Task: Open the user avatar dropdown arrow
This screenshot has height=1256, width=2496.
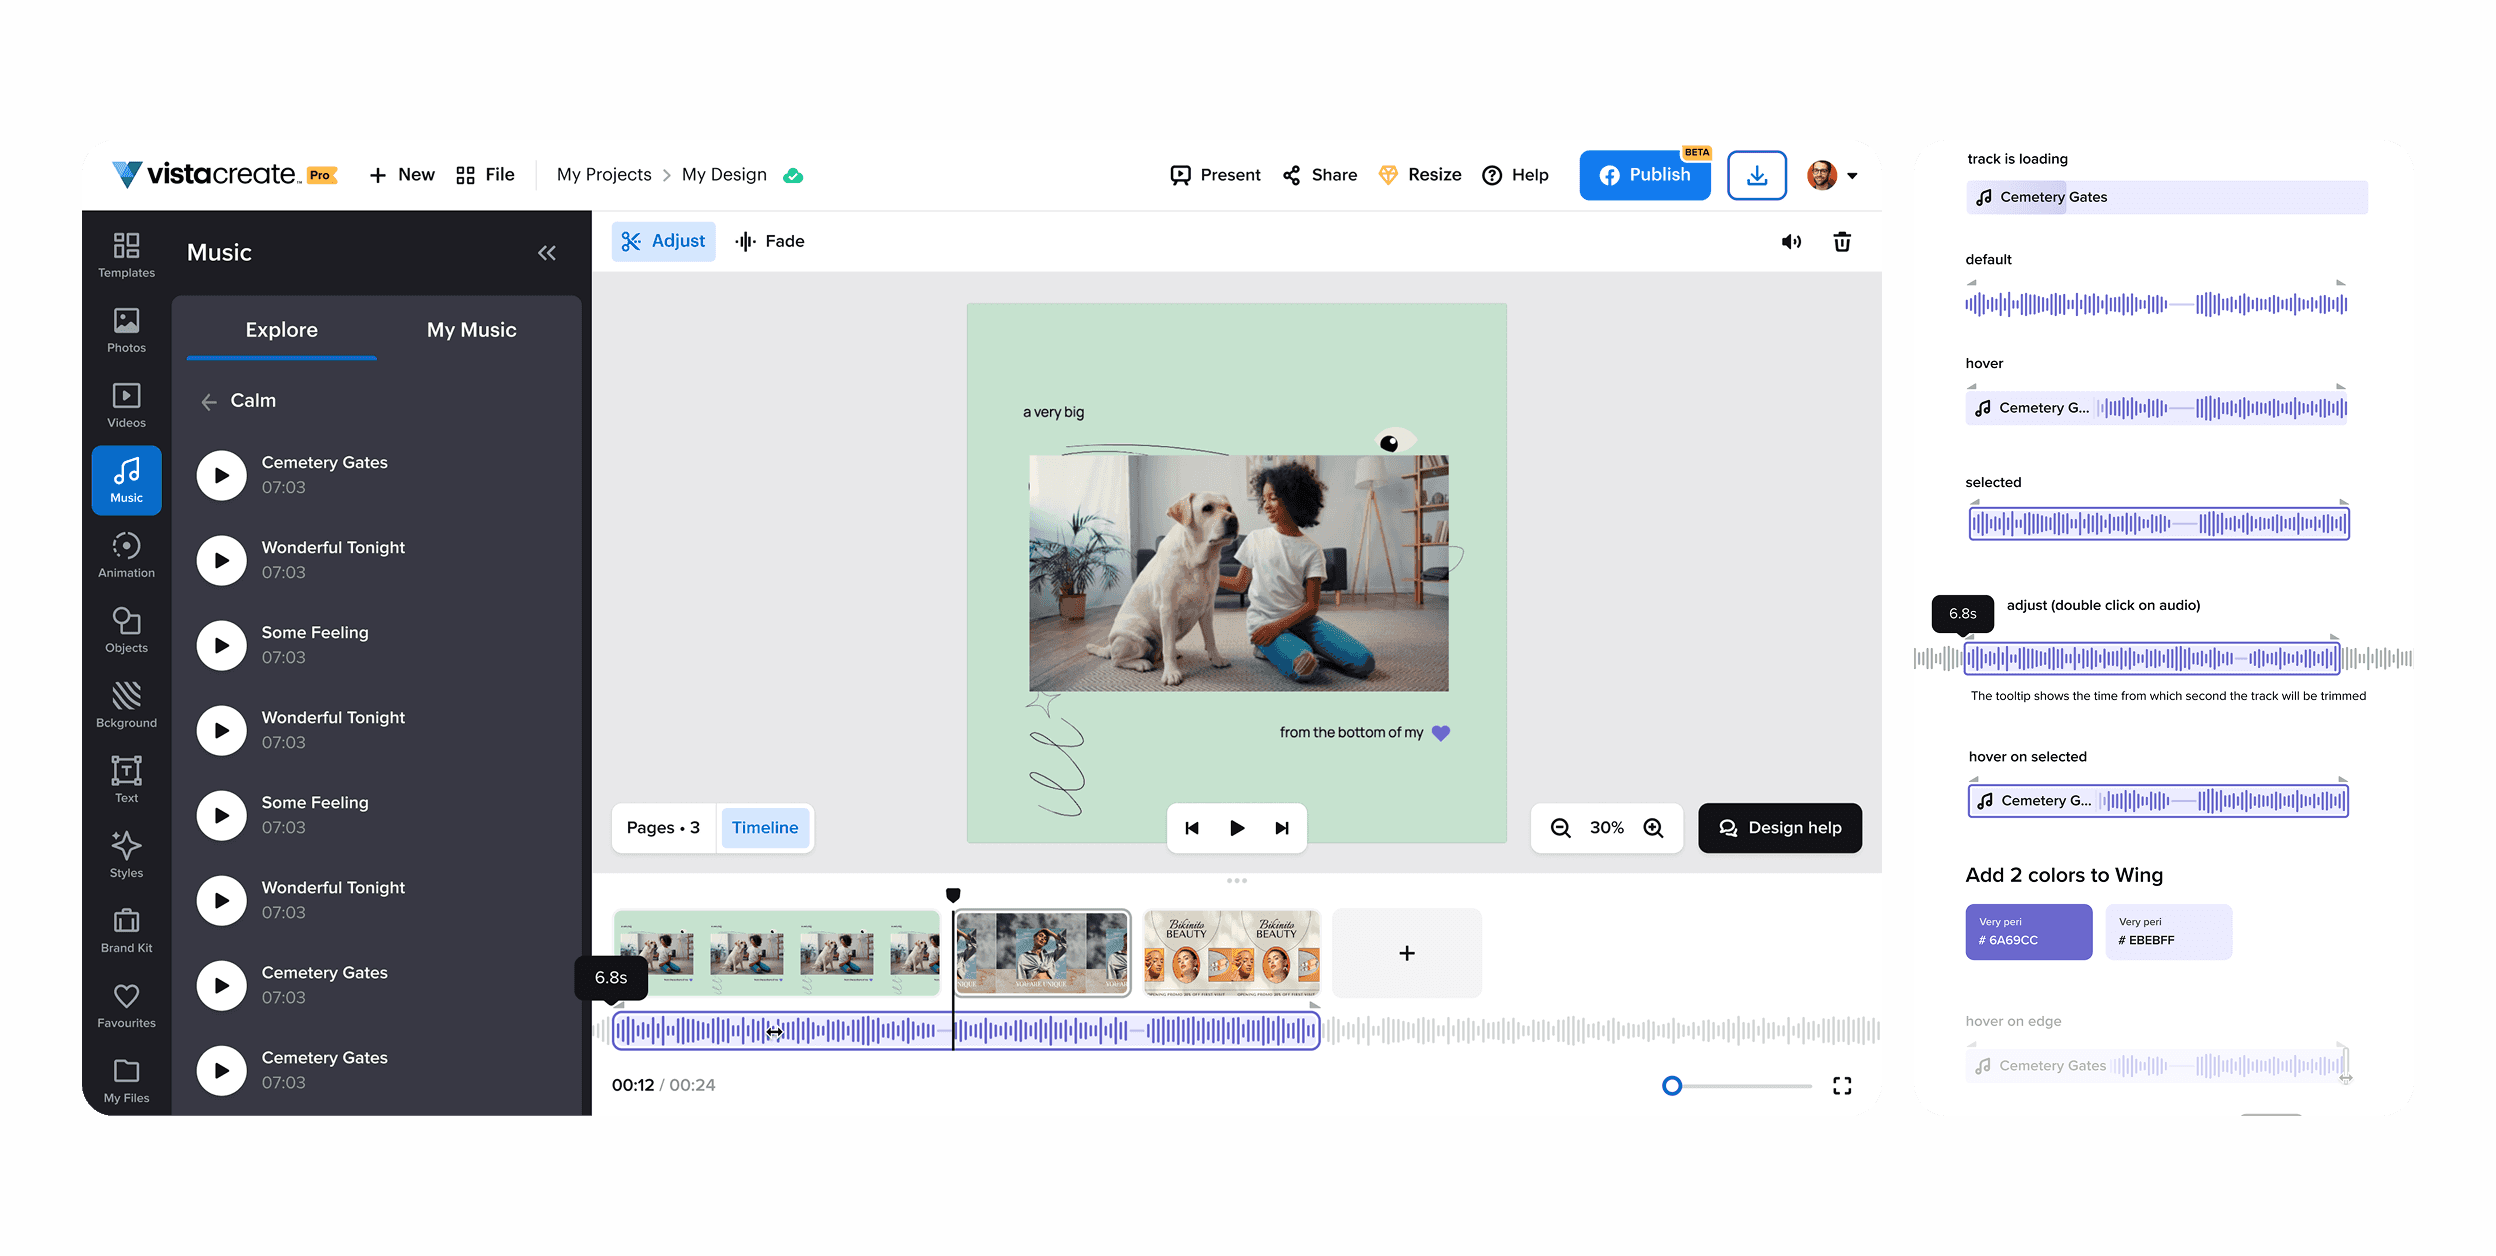Action: (x=1853, y=176)
